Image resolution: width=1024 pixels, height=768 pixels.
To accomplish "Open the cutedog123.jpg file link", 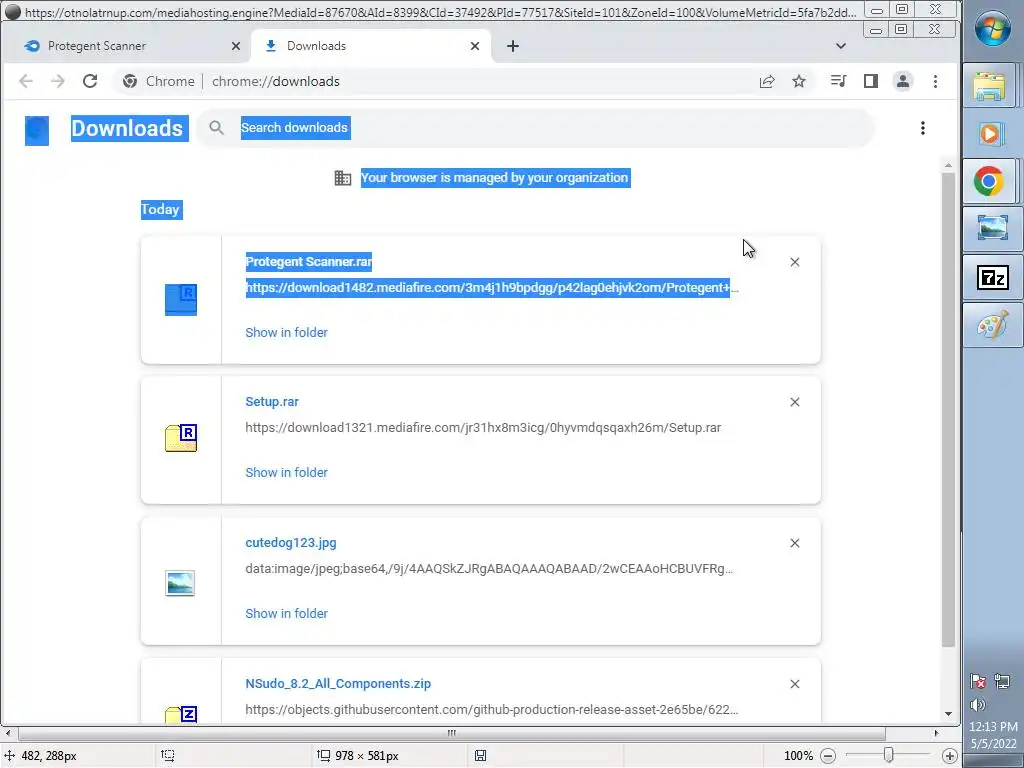I will point(291,543).
